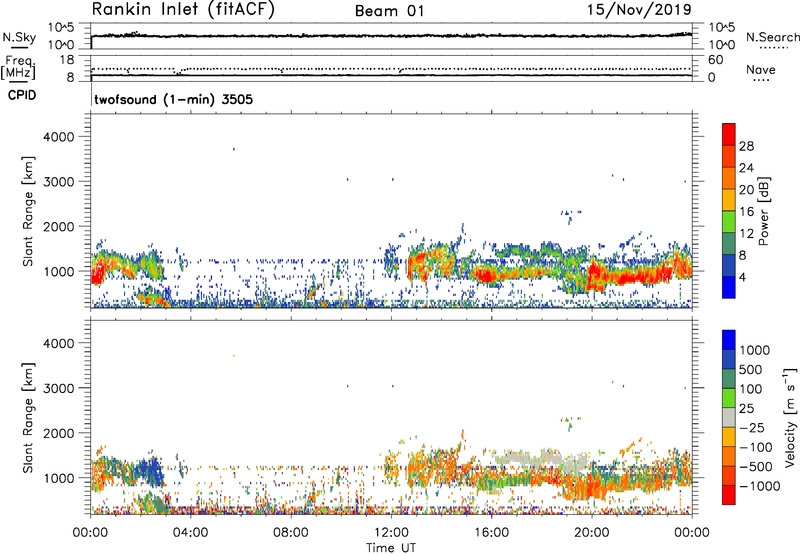Click the '12:00' time axis tick label

tap(391, 533)
